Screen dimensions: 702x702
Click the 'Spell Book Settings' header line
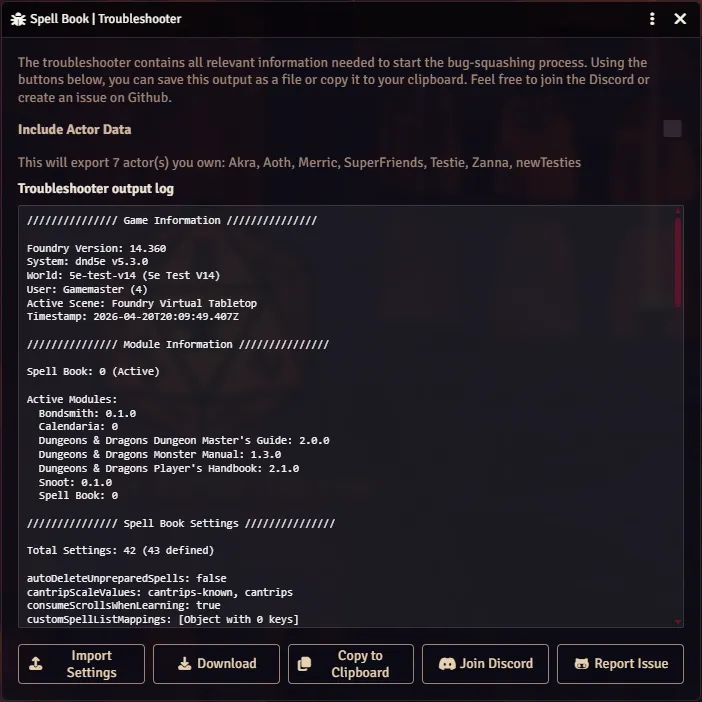(x=181, y=523)
